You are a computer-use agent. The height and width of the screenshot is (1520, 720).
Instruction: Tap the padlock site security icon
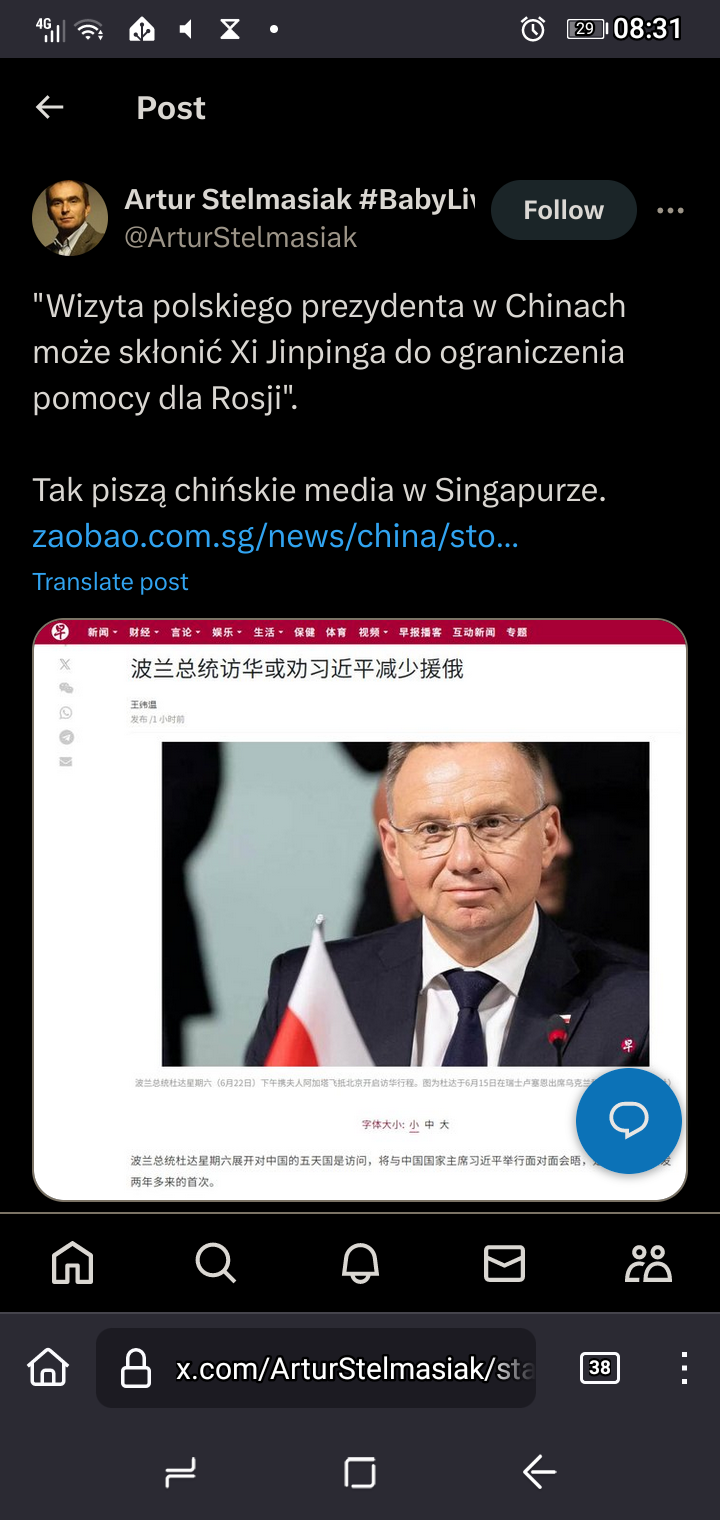(135, 1368)
